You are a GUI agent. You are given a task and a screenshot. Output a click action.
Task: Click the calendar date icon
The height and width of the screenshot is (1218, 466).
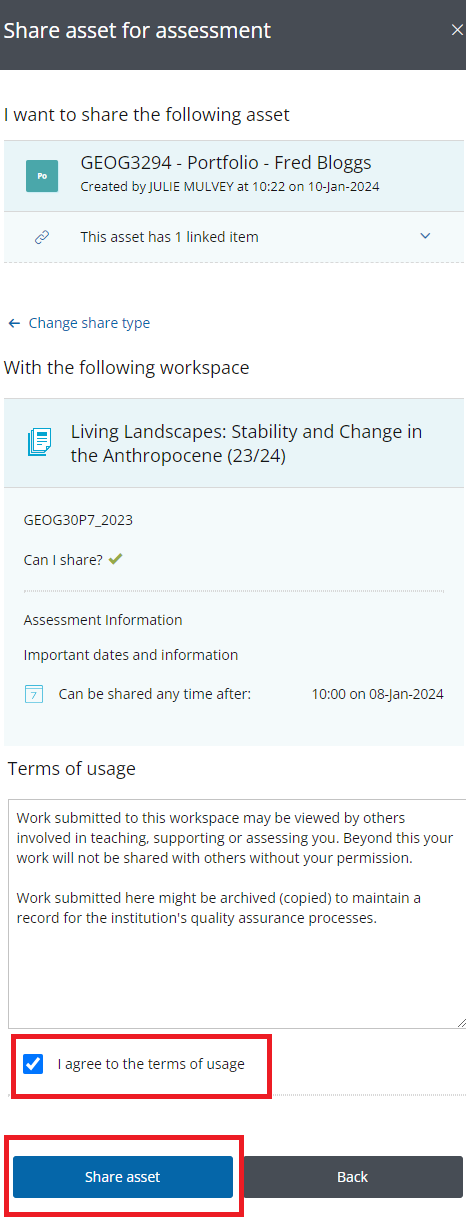click(33, 694)
